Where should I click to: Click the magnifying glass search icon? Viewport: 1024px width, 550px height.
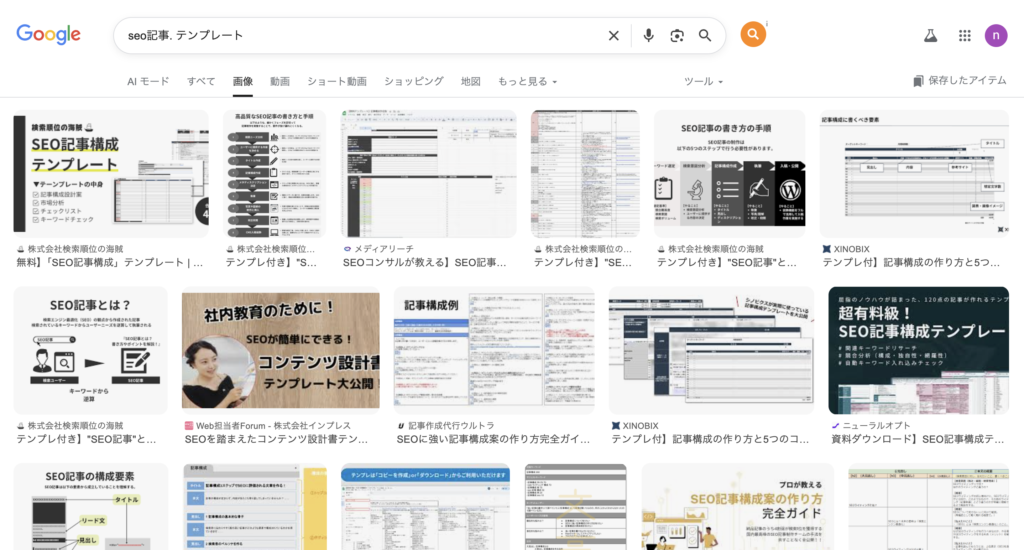705,36
